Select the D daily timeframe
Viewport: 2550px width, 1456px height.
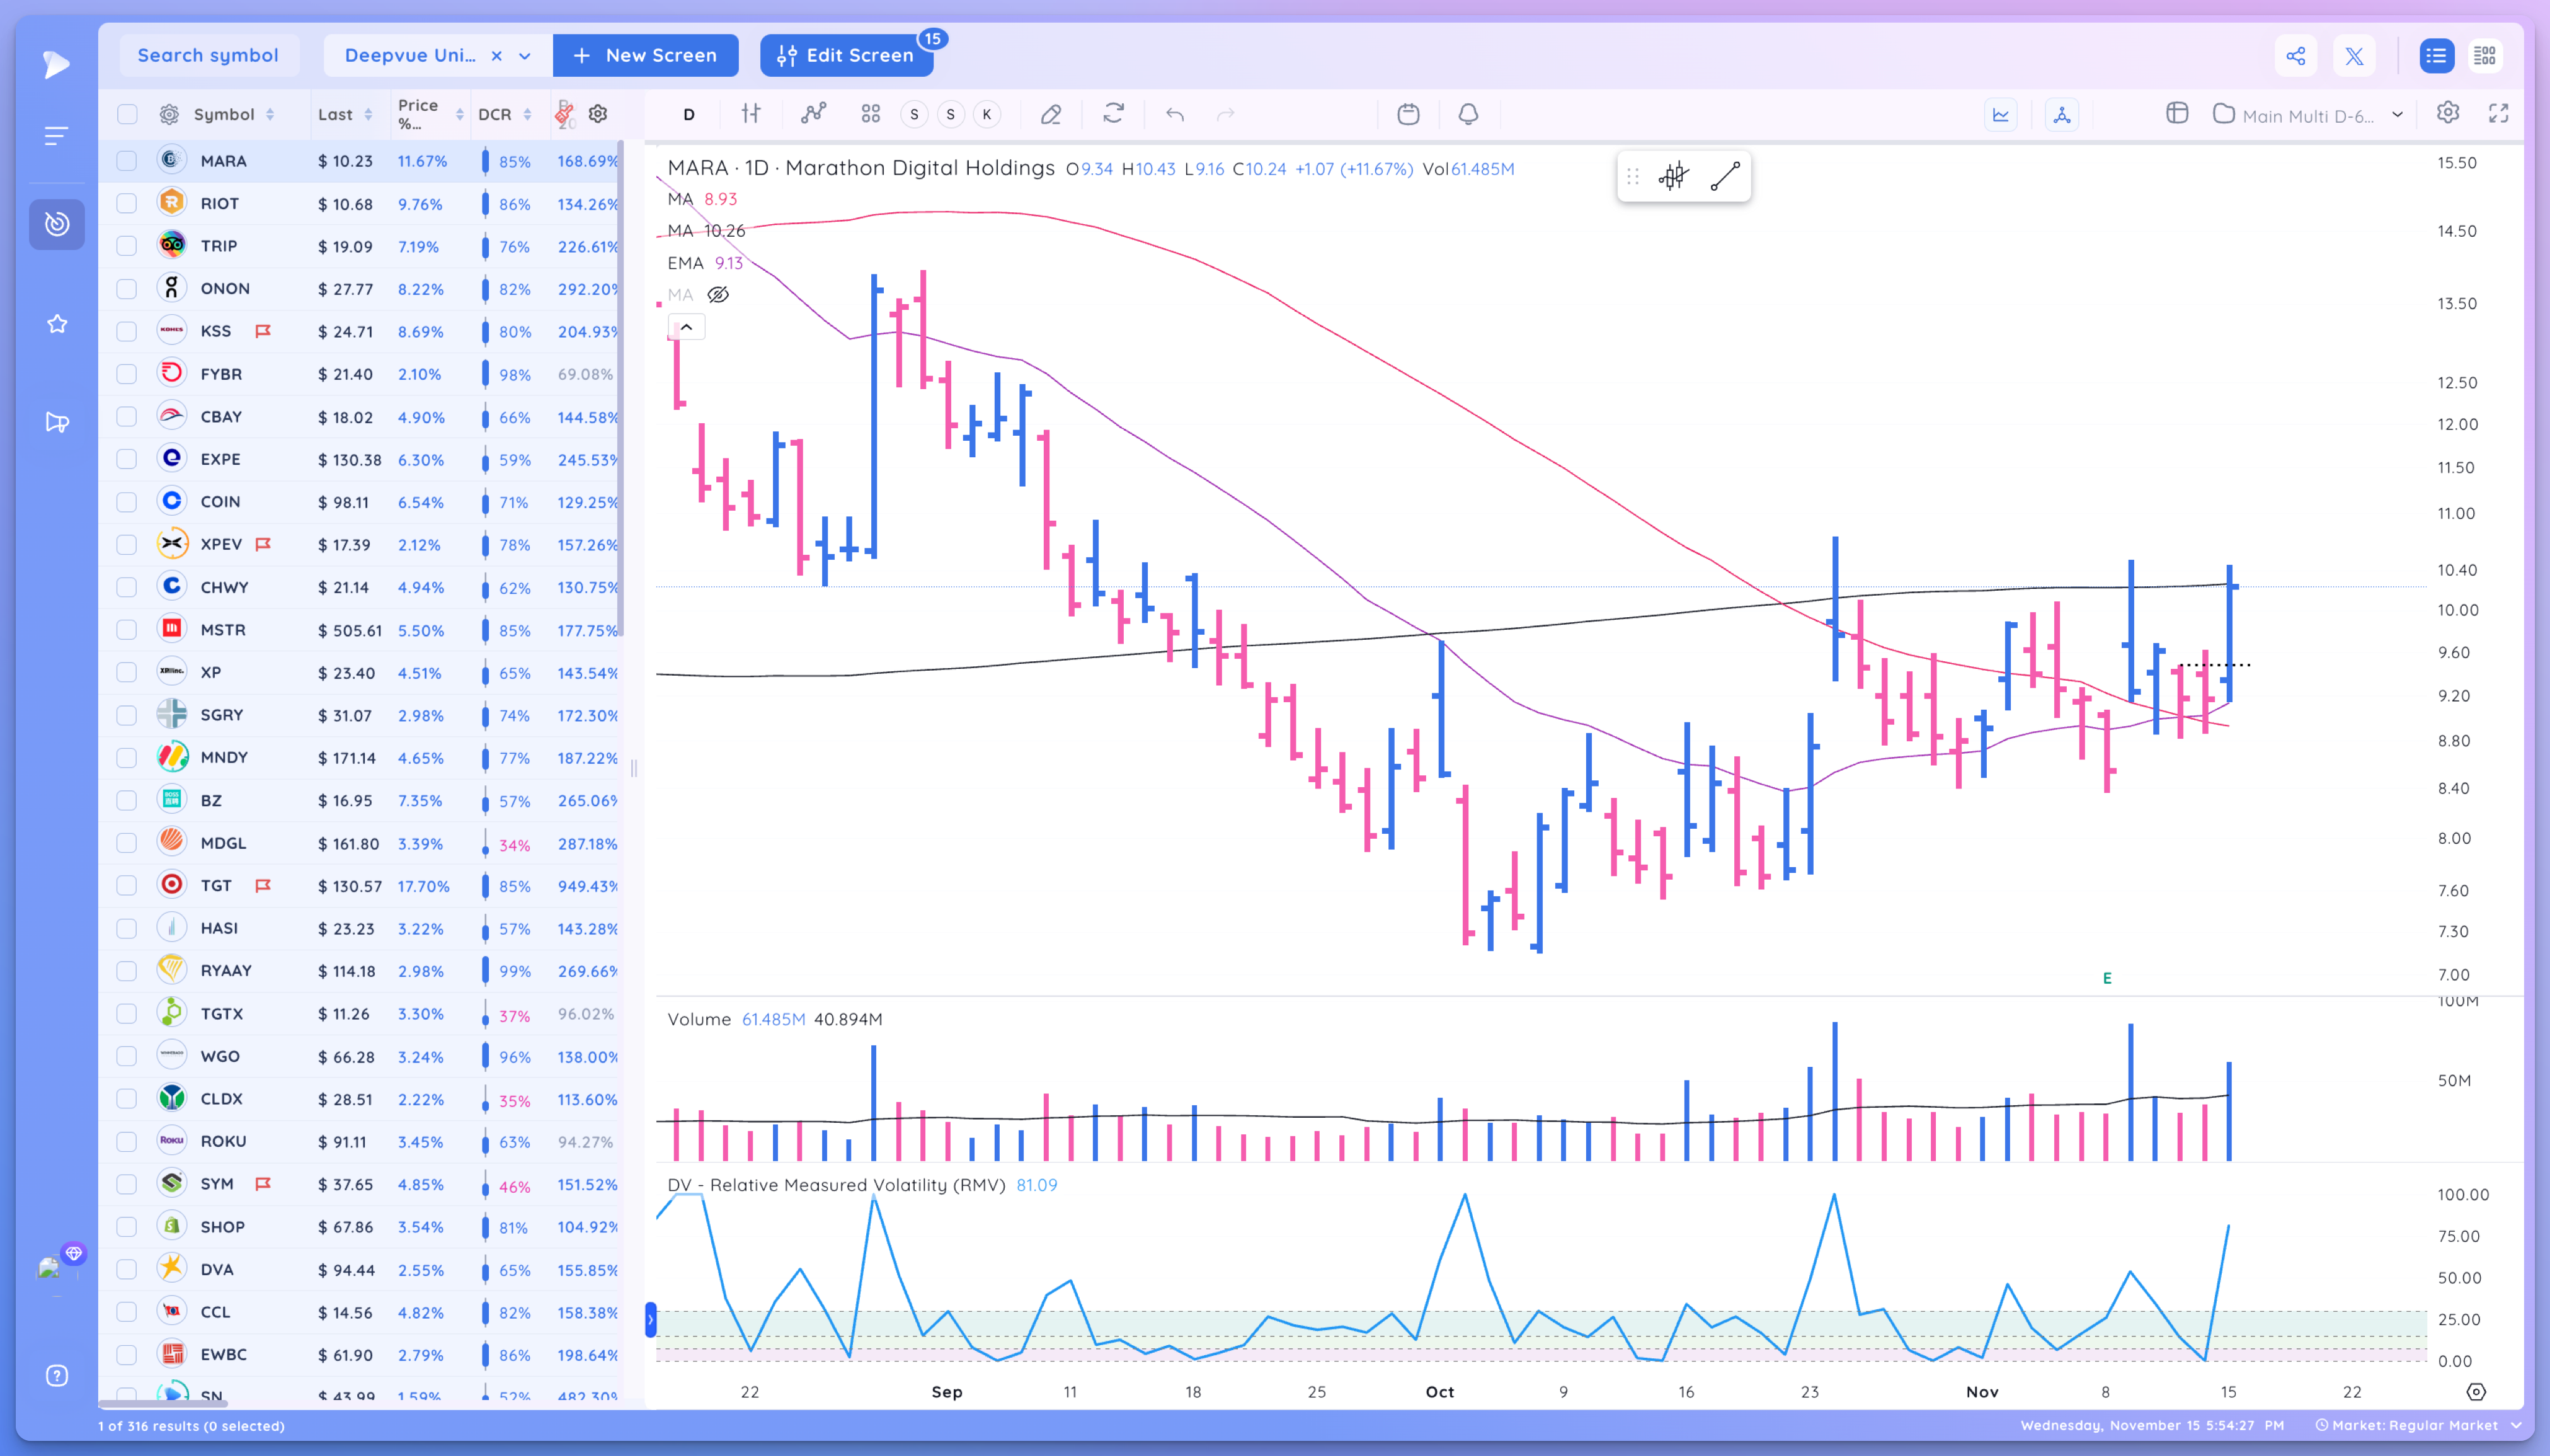pos(689,114)
